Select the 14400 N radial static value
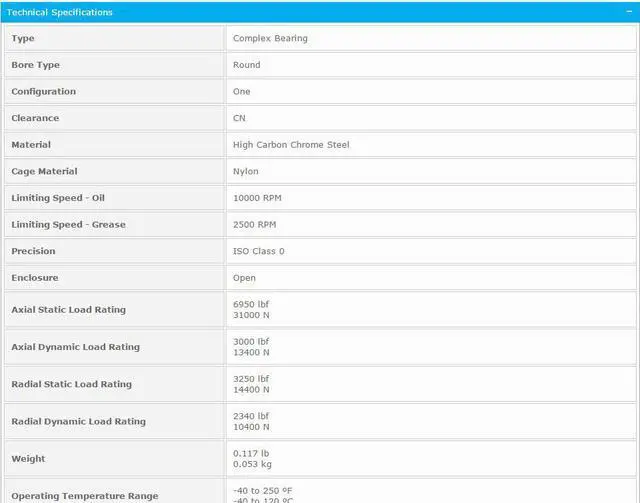 pos(251,390)
